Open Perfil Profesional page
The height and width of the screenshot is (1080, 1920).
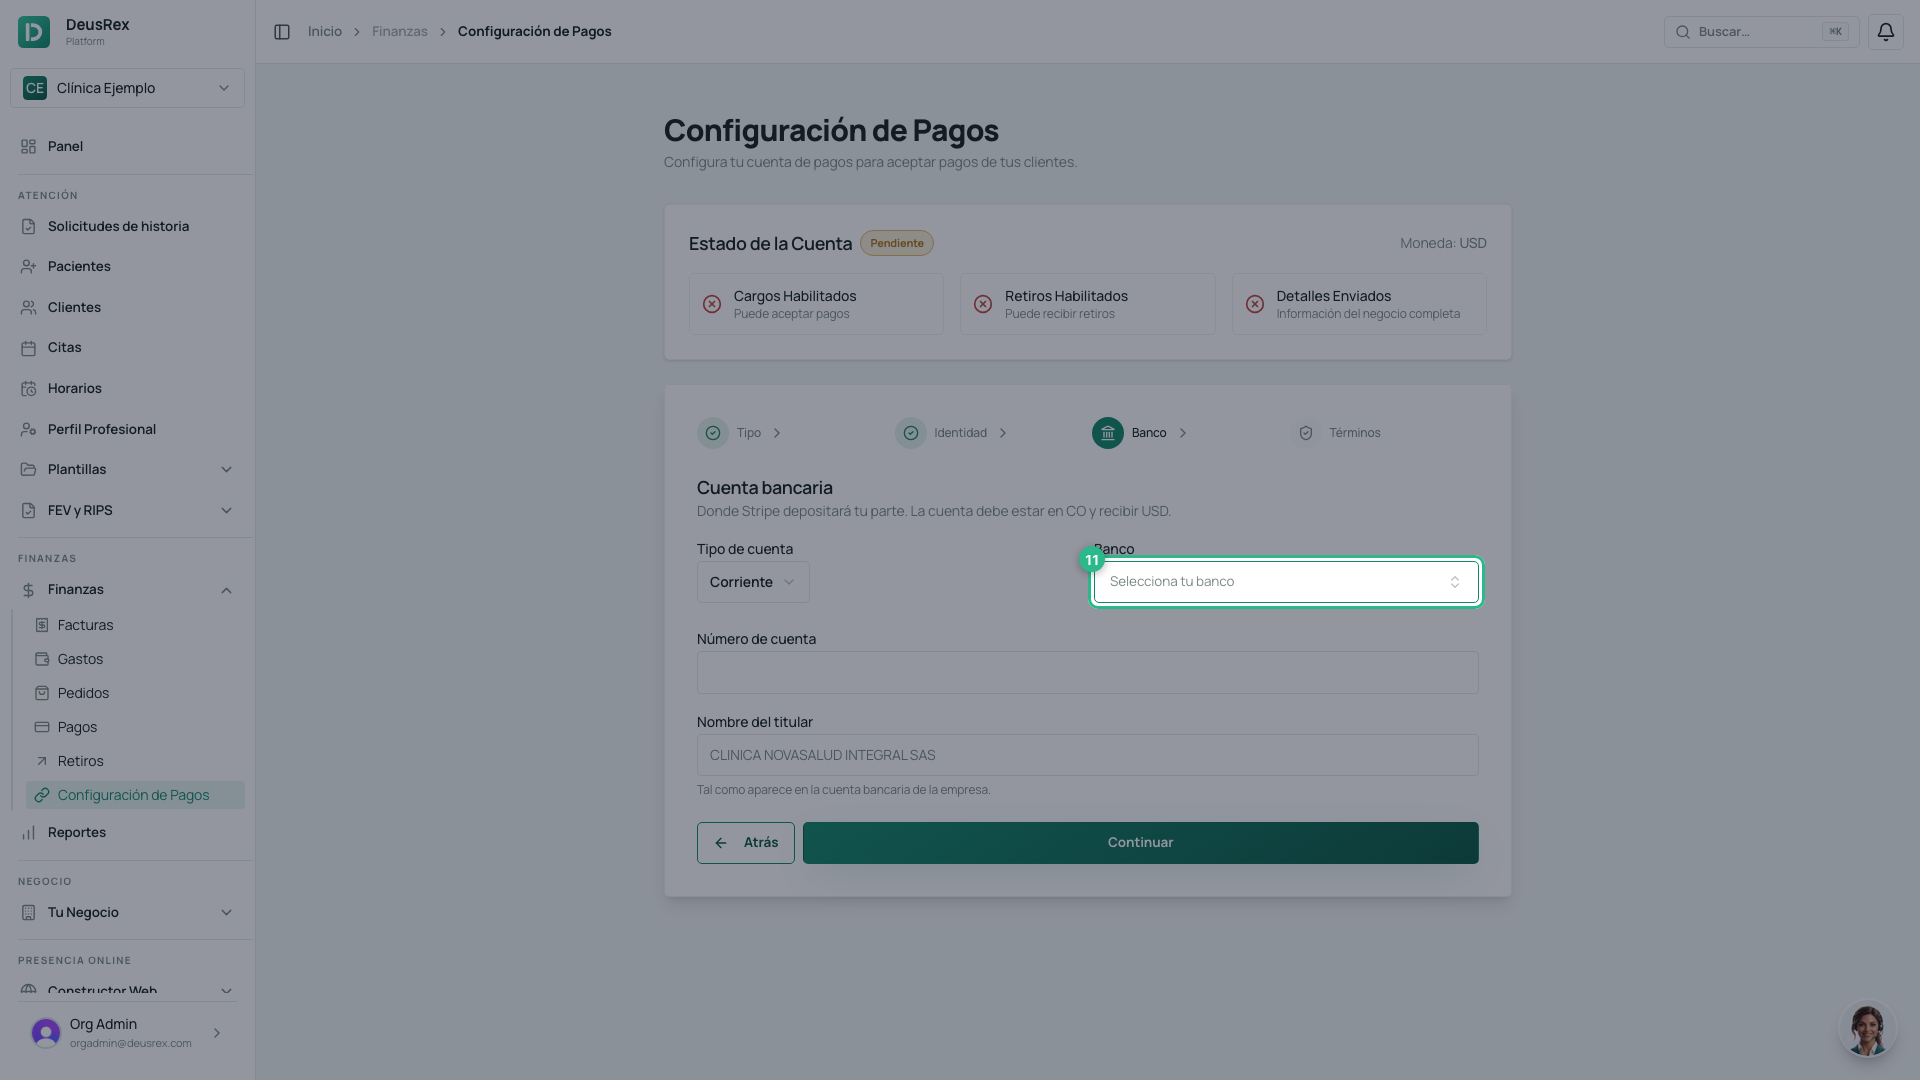click(x=127, y=430)
